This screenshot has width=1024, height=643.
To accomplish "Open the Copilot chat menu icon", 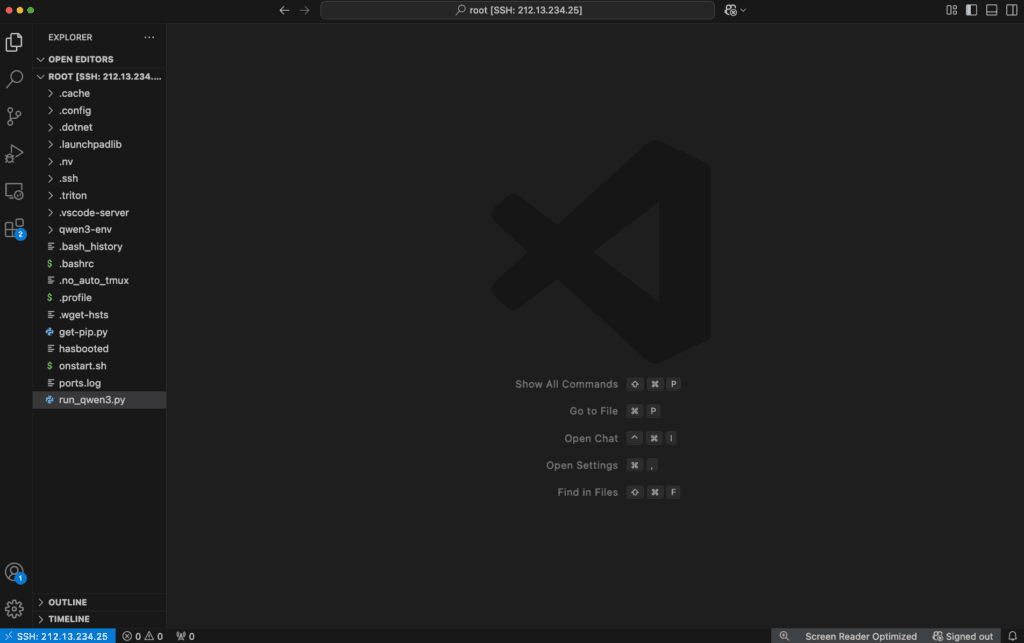I will (x=730, y=10).
